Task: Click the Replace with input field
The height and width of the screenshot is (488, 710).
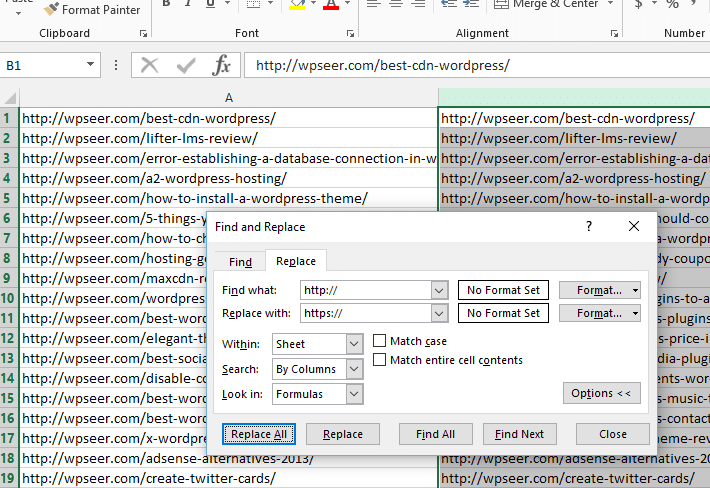Action: click(x=366, y=313)
